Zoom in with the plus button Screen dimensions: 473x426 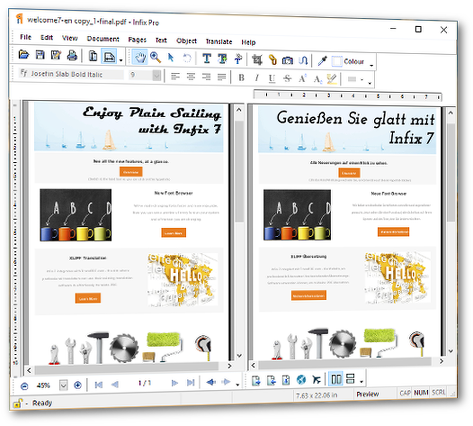pyautogui.click(x=78, y=385)
